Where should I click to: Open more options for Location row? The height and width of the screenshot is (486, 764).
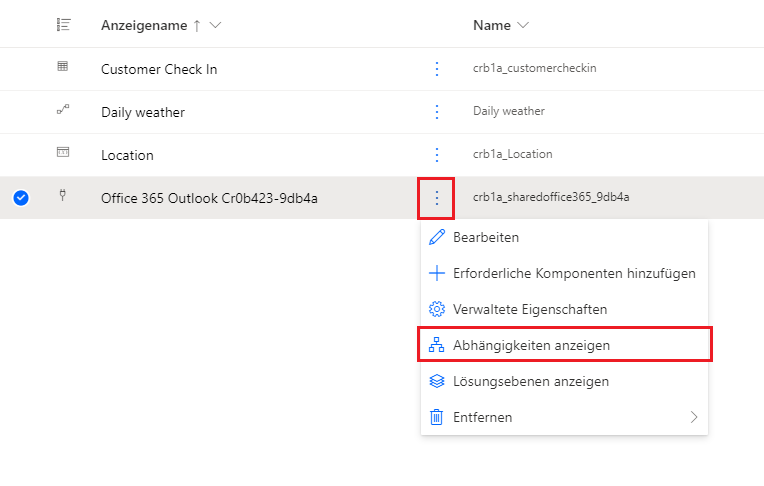click(437, 155)
